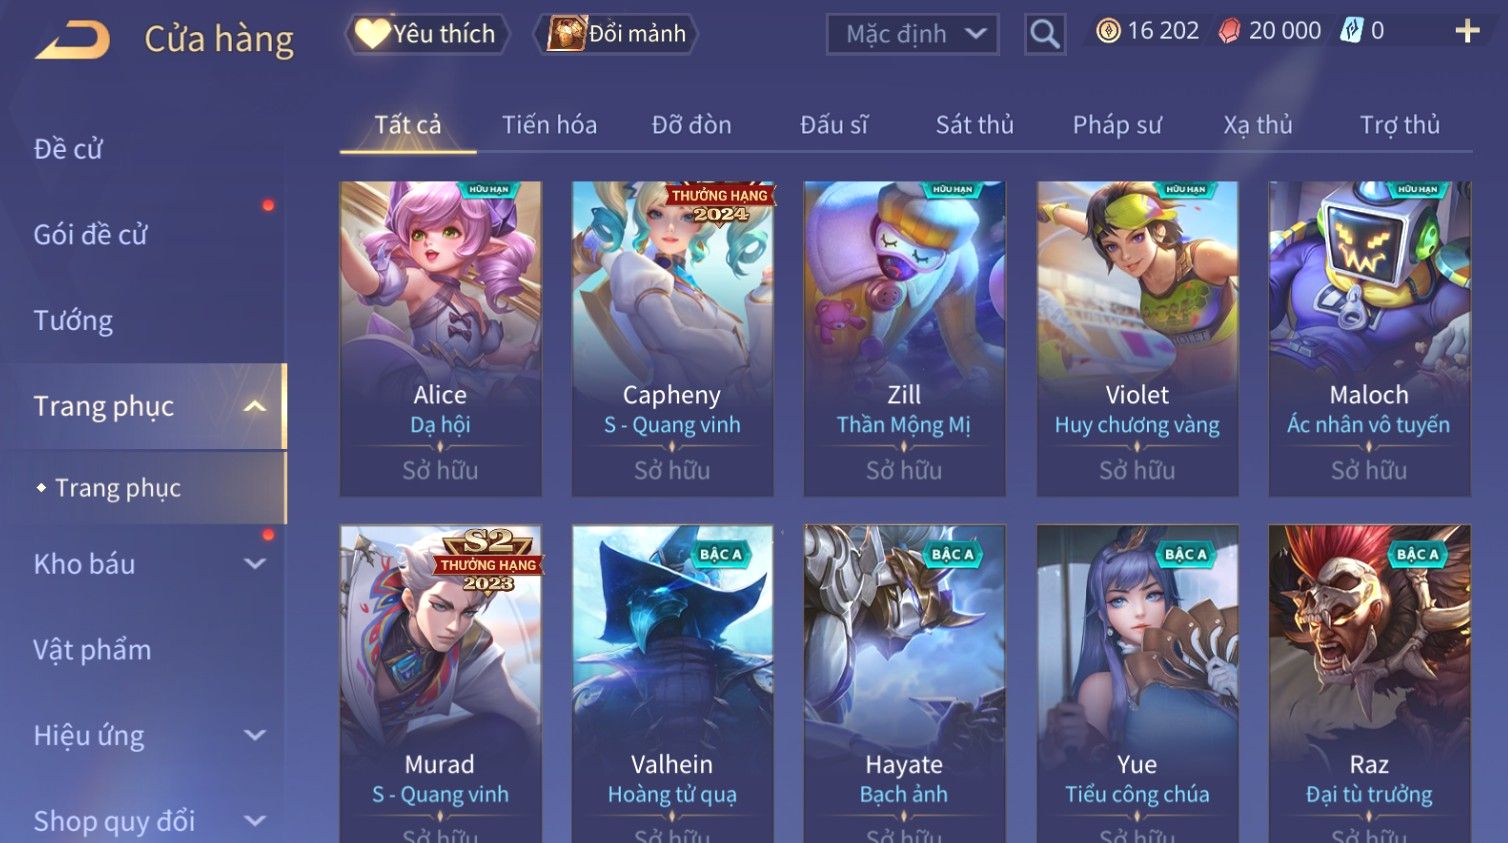Open Đổi mảnh fragment exchange

pyautogui.click(x=616, y=34)
